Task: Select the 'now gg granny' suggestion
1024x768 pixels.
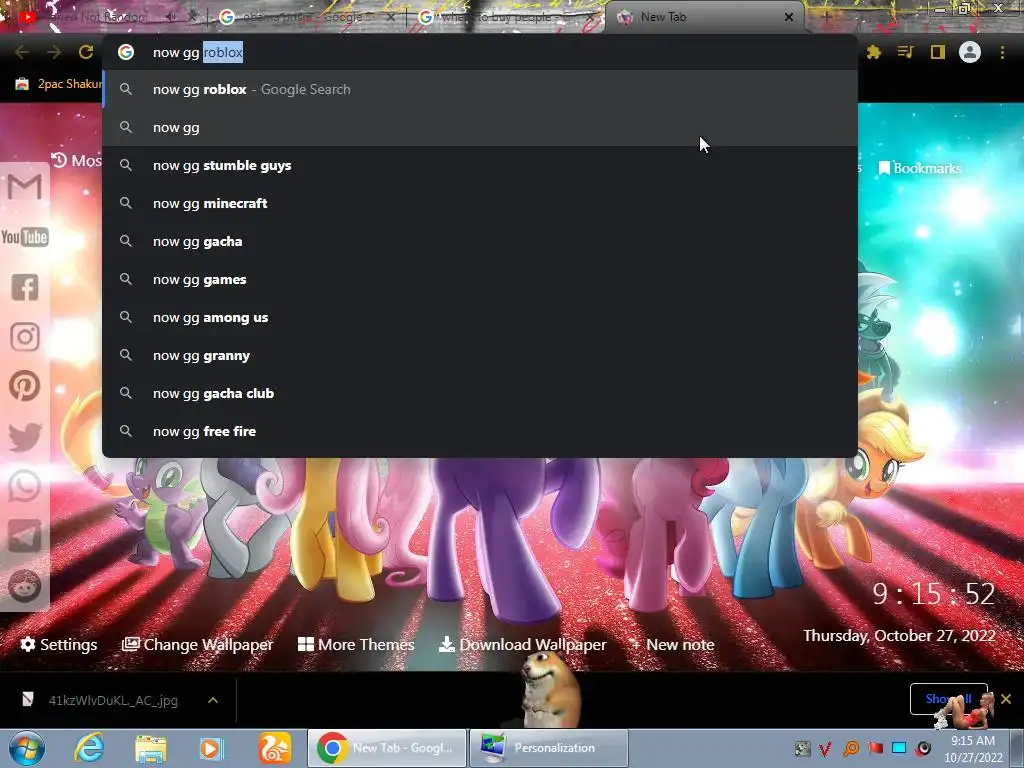Action: pos(480,355)
